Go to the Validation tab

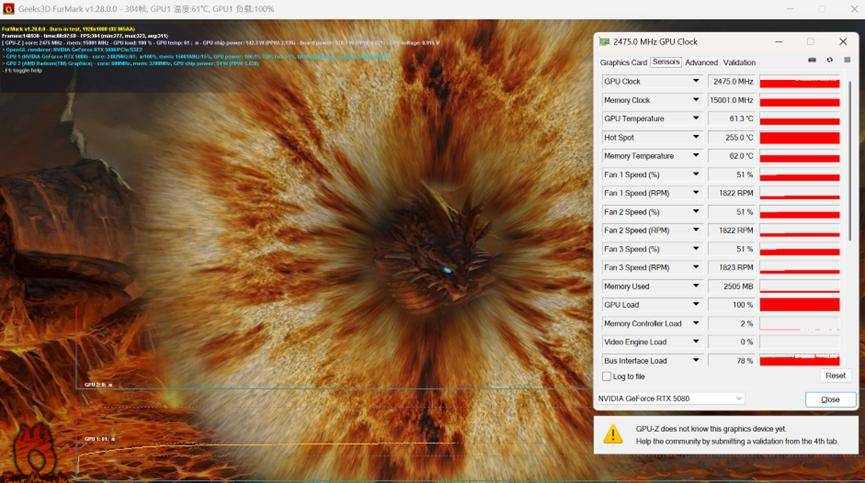[739, 62]
